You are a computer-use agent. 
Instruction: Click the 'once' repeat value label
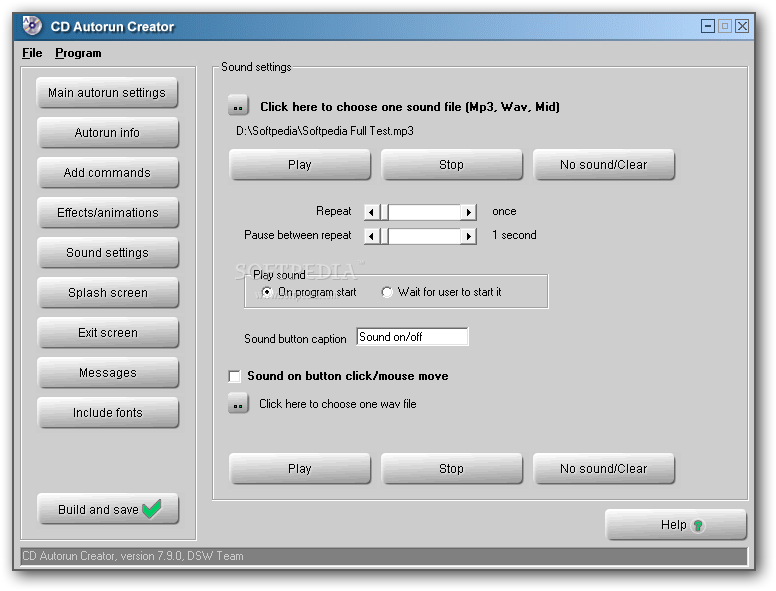pos(504,211)
